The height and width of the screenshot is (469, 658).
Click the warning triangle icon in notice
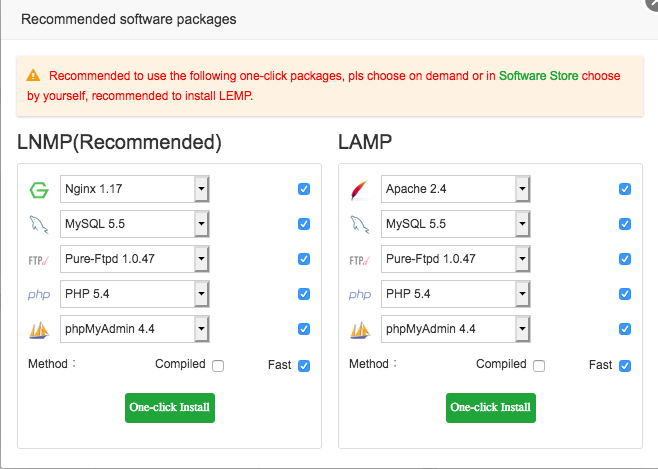point(33,76)
